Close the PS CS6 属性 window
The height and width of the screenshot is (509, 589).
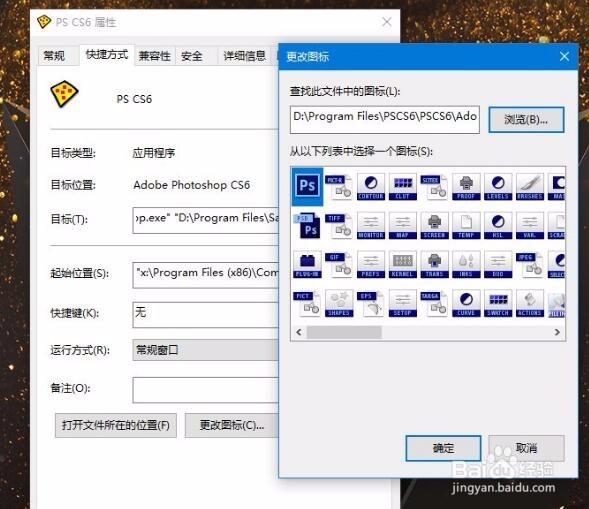[387, 22]
